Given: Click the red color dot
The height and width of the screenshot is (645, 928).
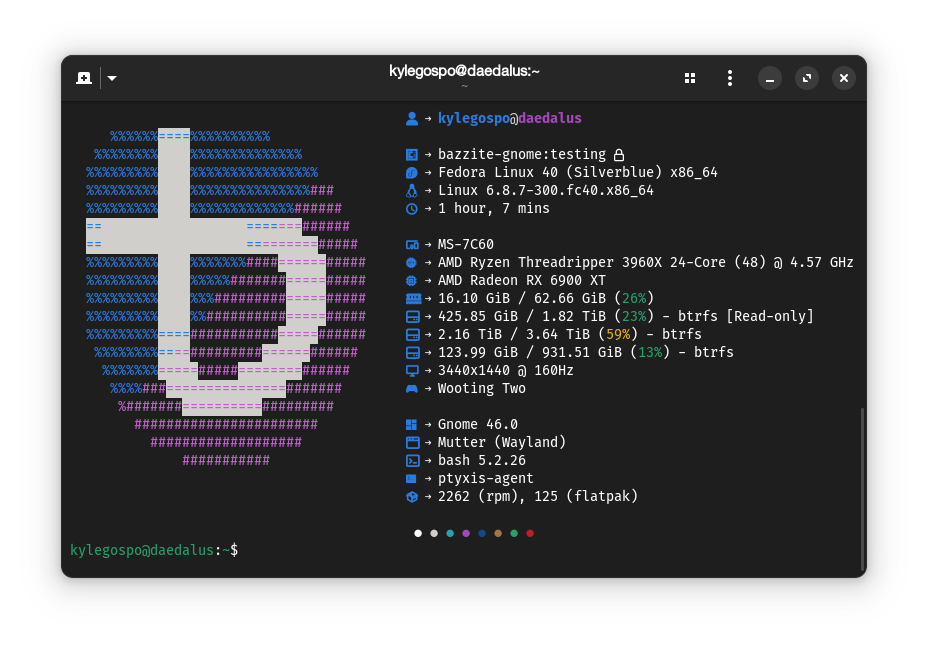Looking at the screenshot, I should pos(530,533).
